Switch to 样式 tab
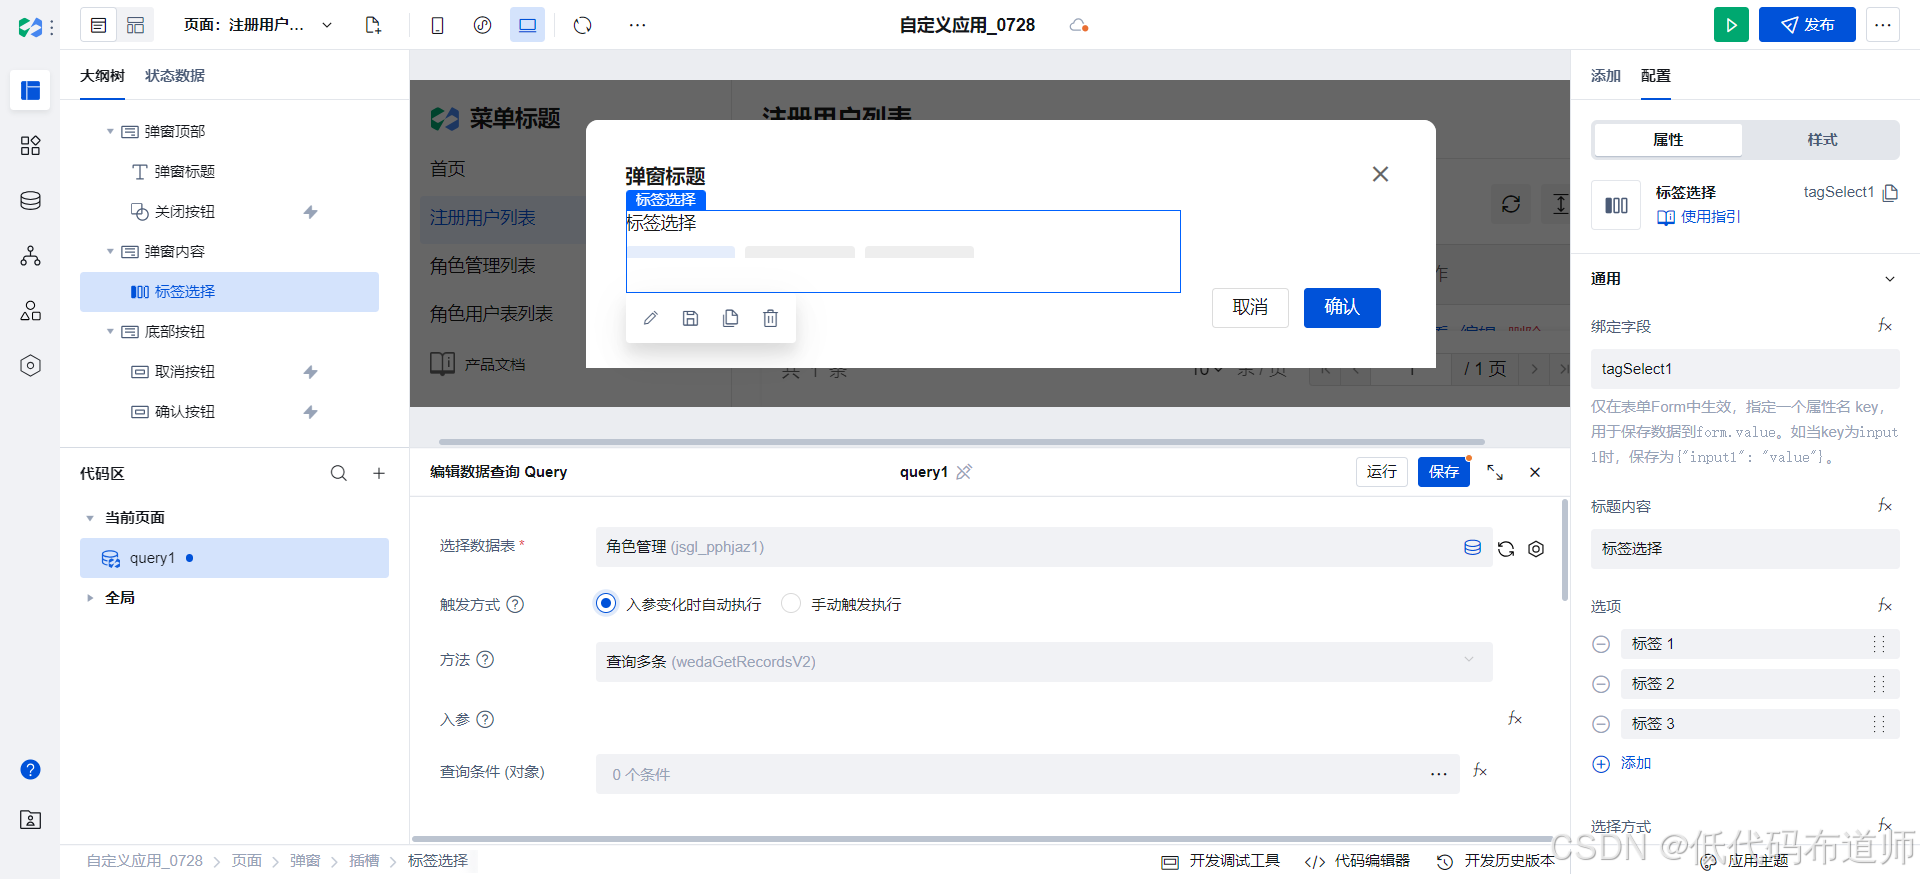This screenshot has height=879, width=1920. click(1822, 140)
